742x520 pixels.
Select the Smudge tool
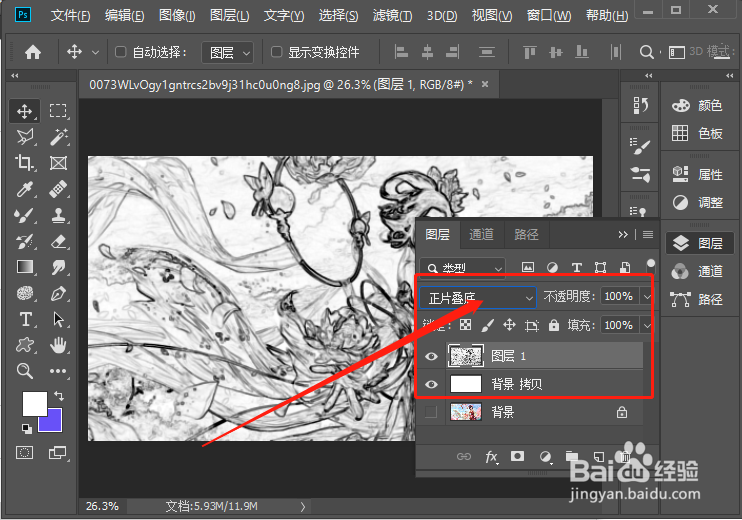pyautogui.click(x=58, y=267)
